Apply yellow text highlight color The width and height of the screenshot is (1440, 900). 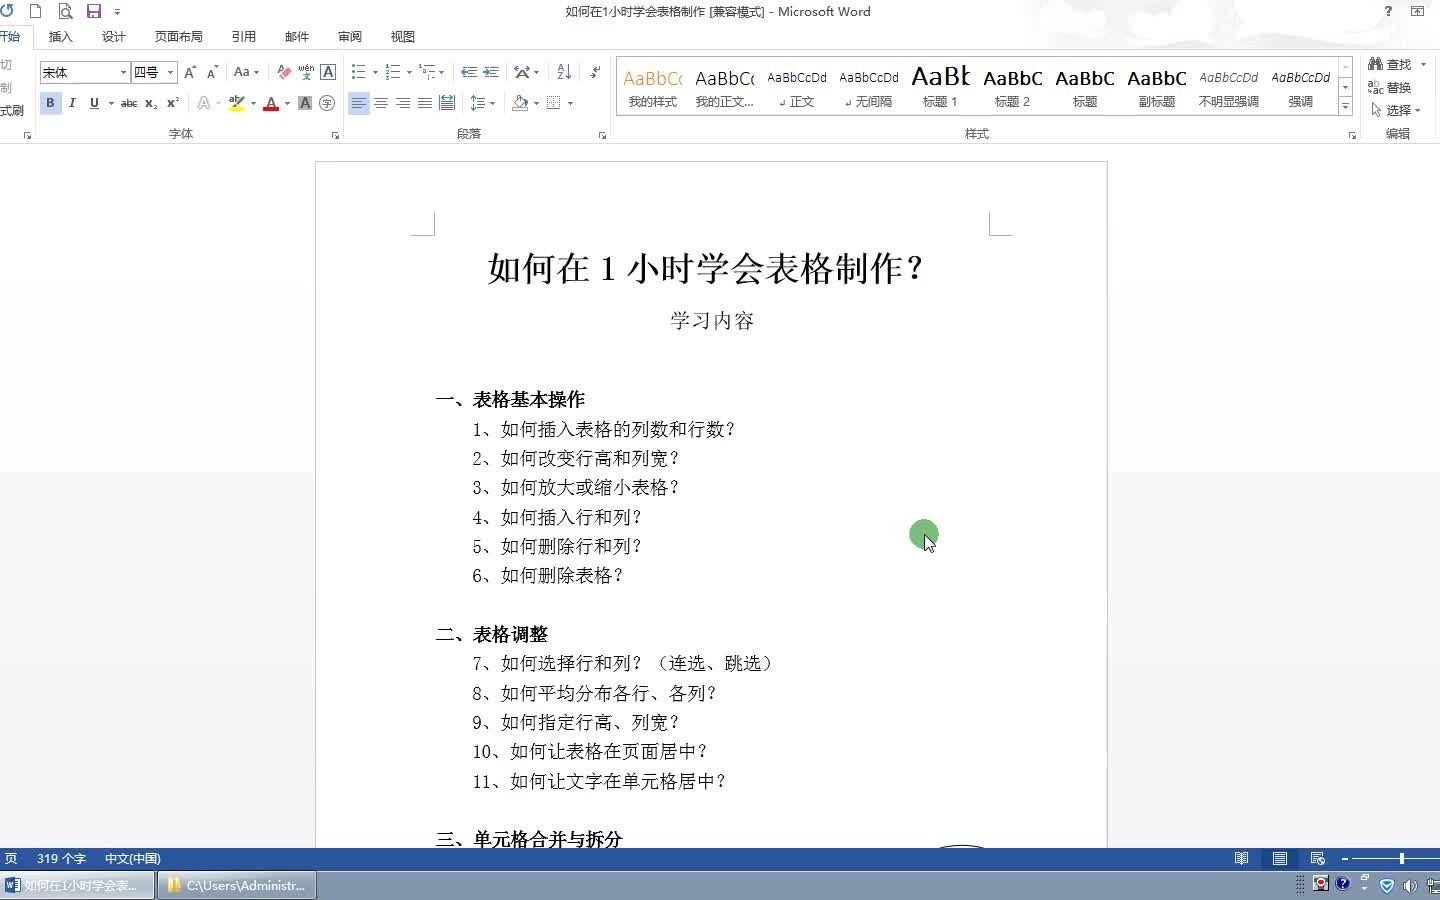[237, 103]
